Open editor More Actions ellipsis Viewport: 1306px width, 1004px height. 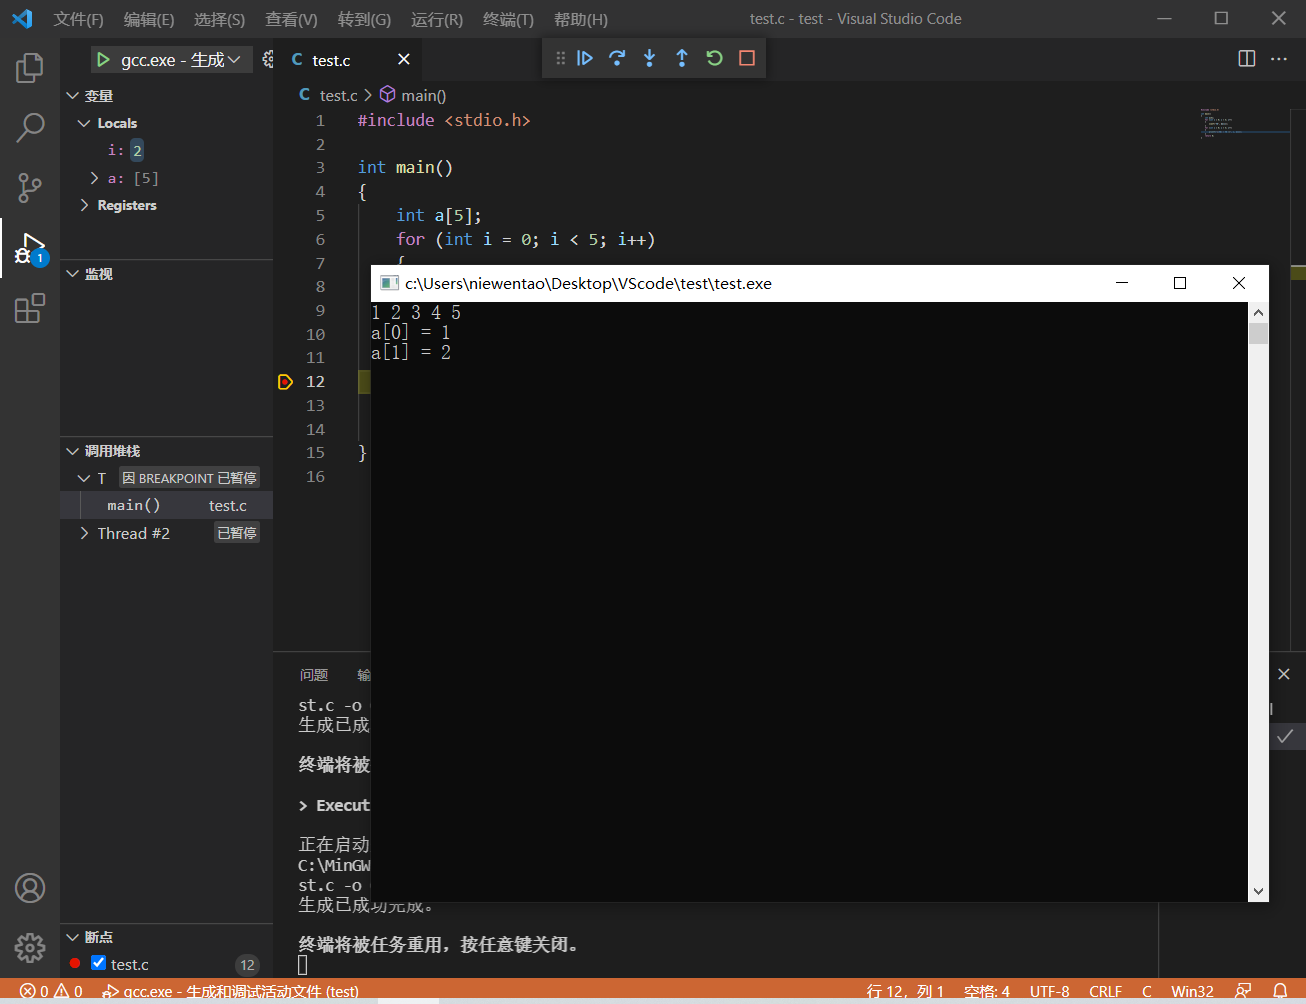tap(1279, 59)
